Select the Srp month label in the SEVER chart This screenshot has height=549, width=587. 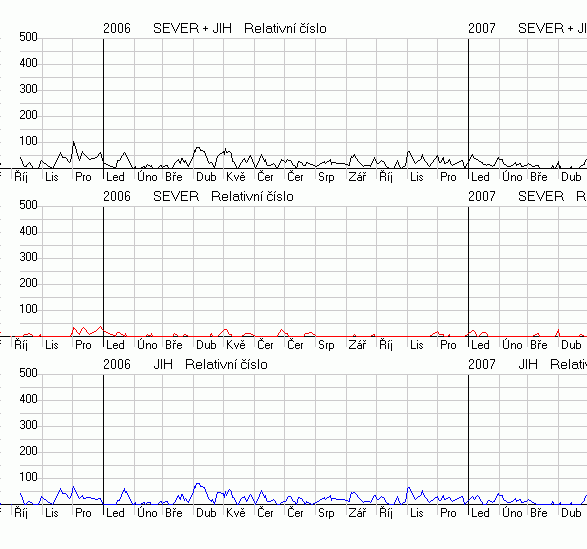(x=326, y=345)
